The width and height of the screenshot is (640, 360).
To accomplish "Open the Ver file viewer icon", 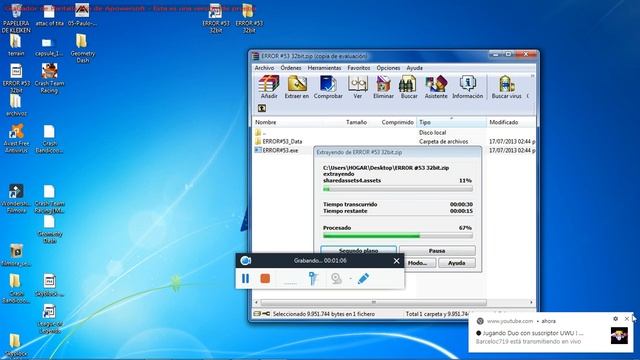I will [358, 87].
